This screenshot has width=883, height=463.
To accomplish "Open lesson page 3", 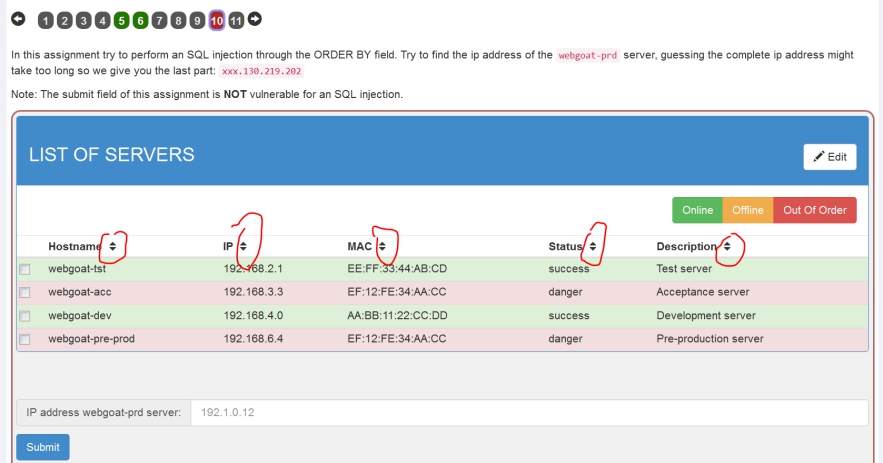I will pos(83,21).
